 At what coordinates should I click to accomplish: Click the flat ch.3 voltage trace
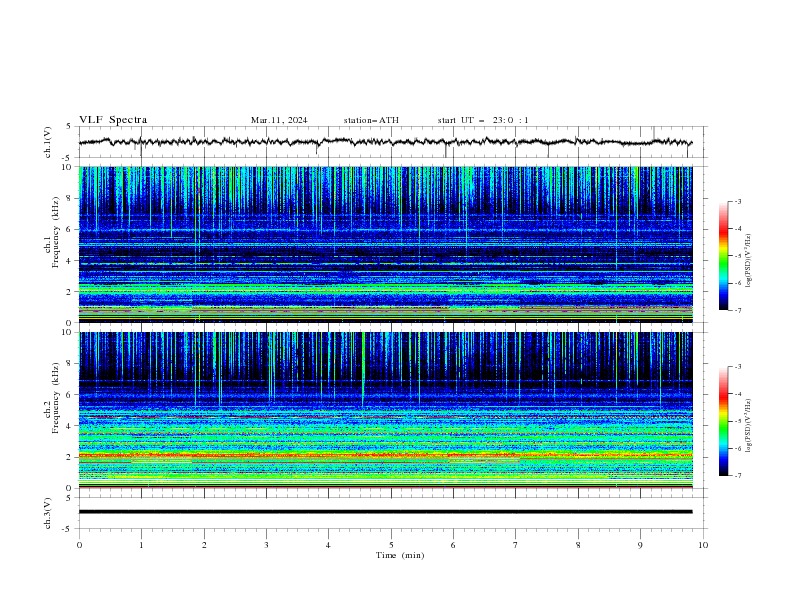click(385, 512)
